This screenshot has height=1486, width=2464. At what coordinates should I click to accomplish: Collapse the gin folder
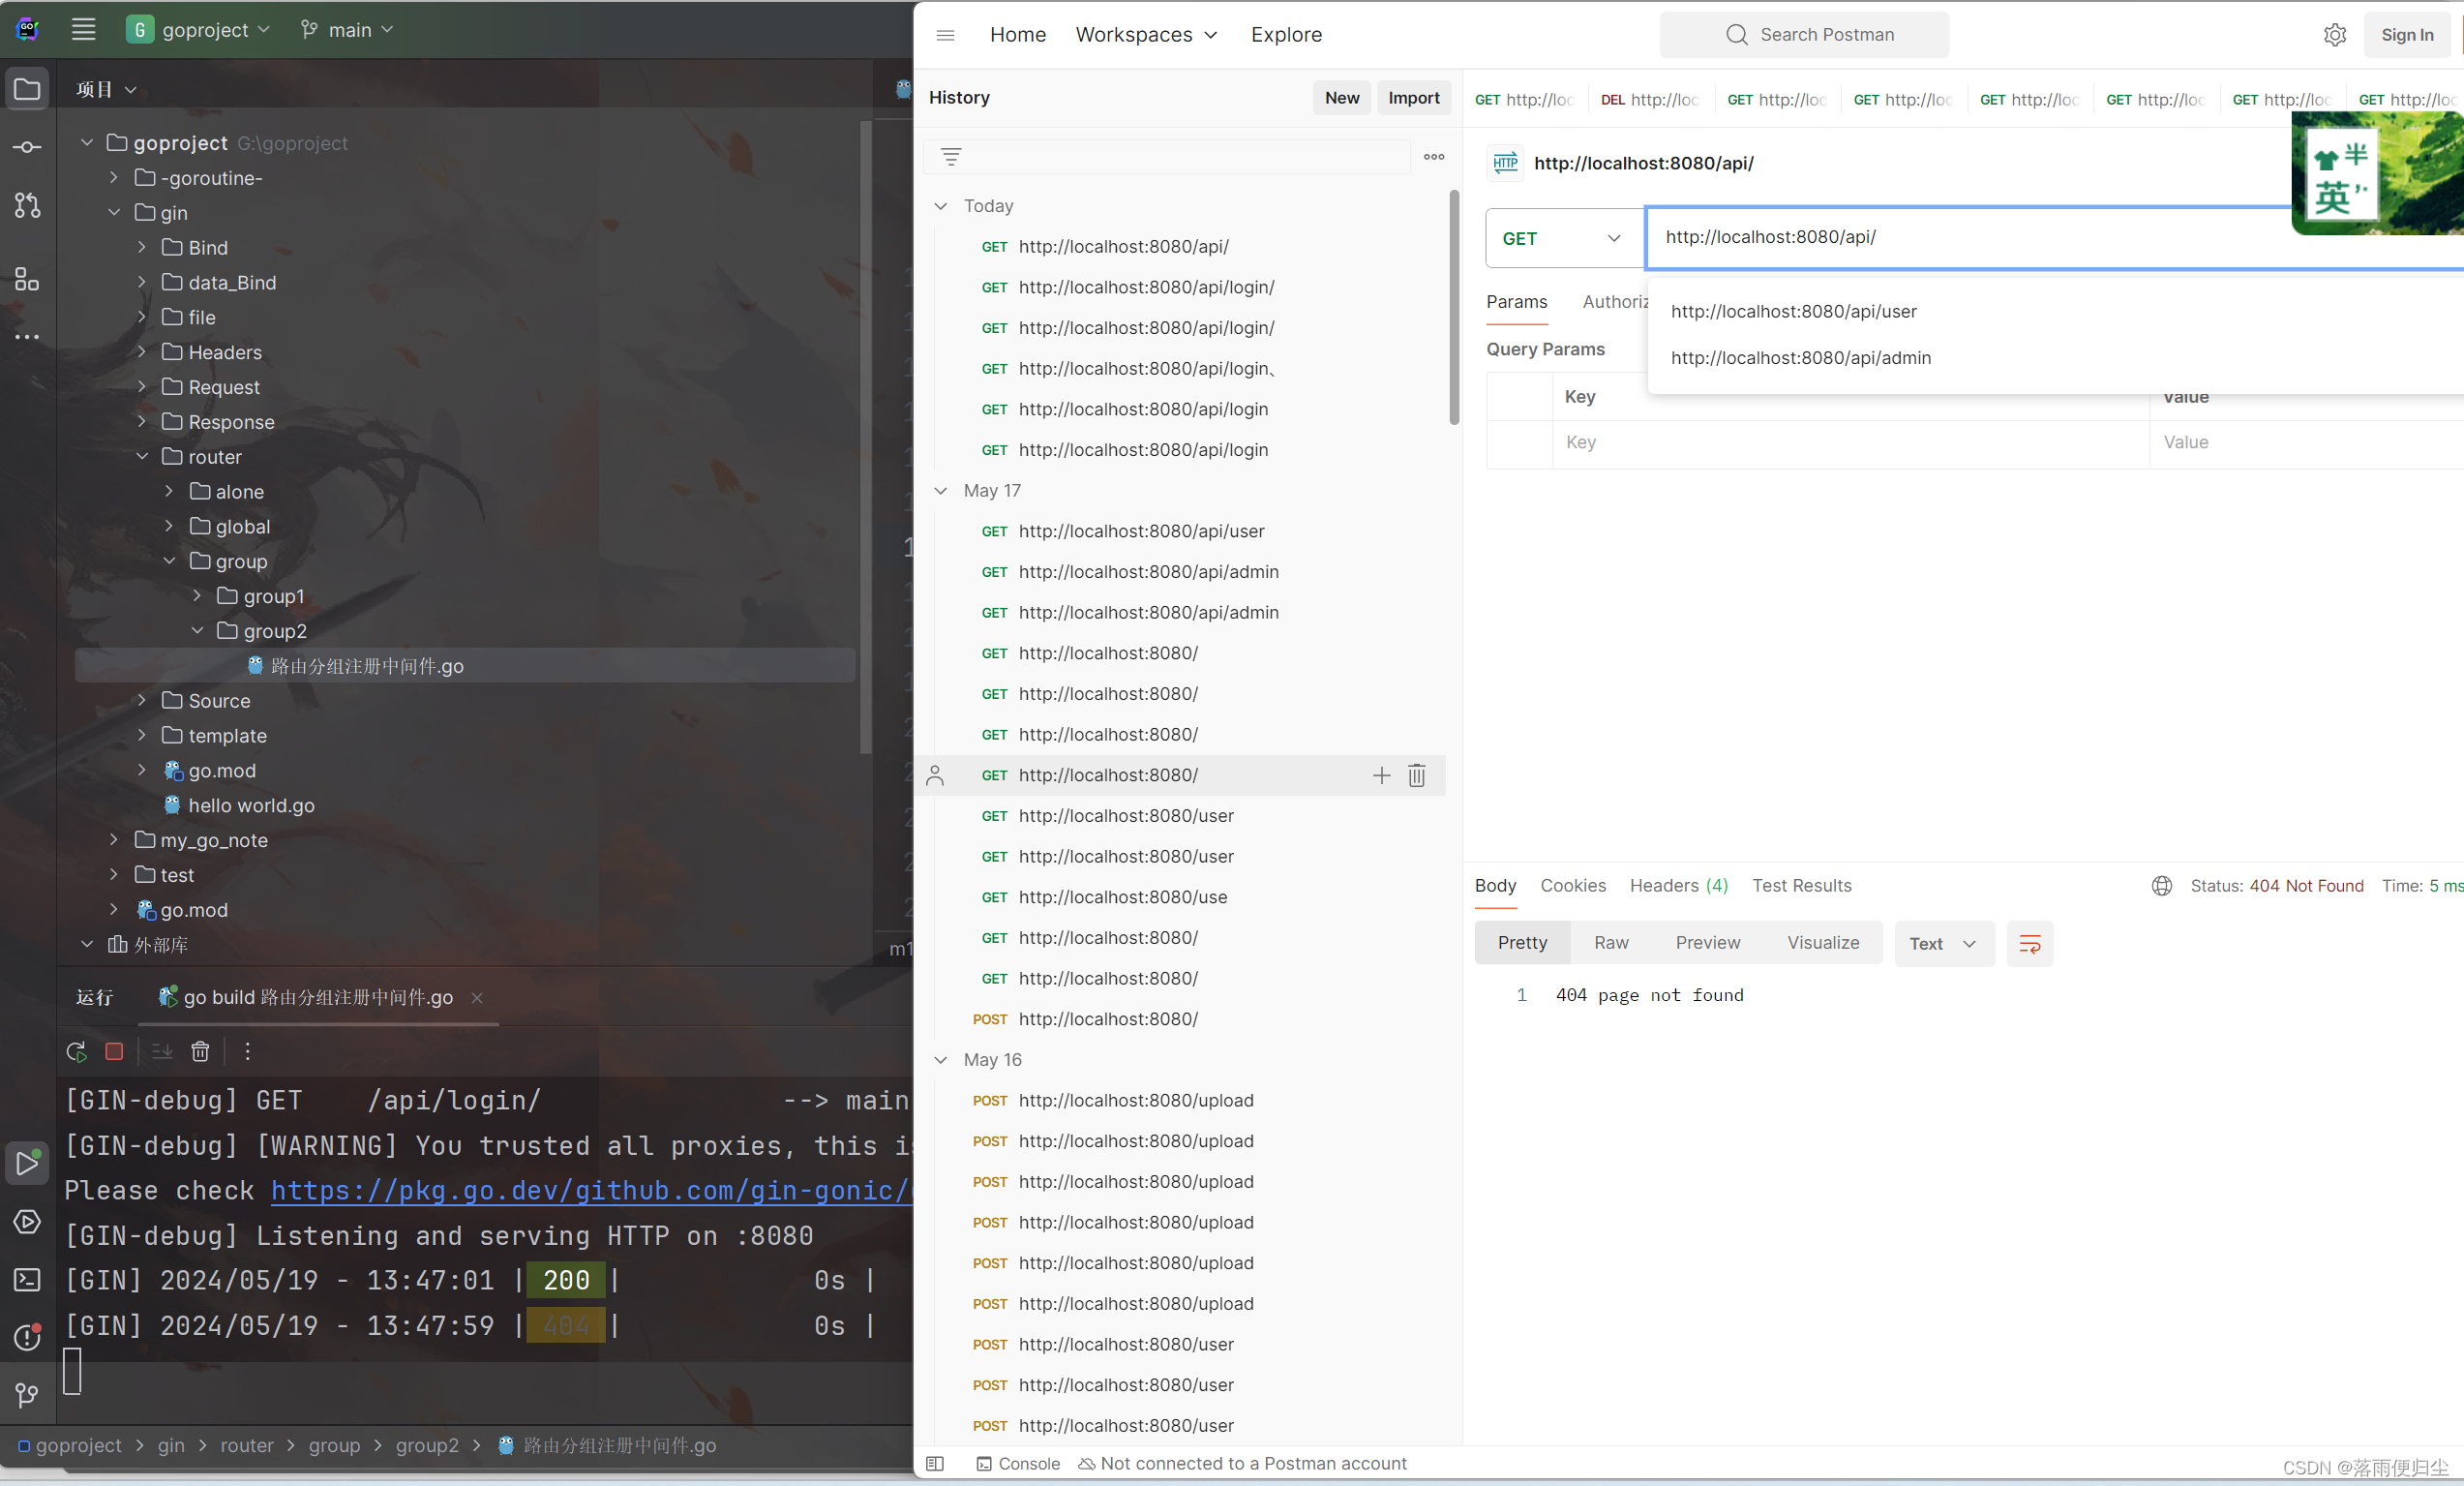[x=114, y=213]
